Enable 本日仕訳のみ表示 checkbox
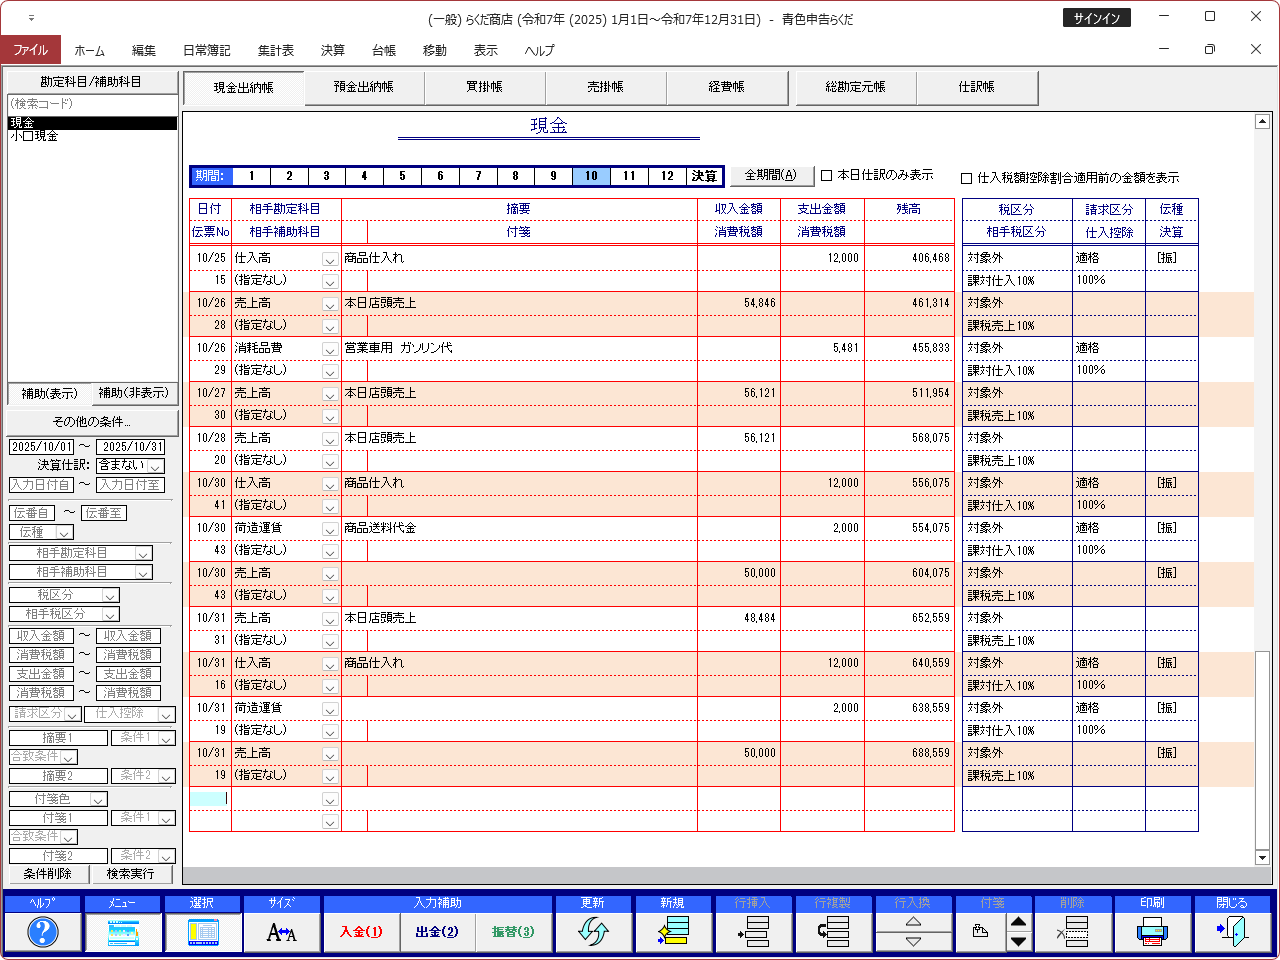The height and width of the screenshot is (960, 1280). coord(827,176)
